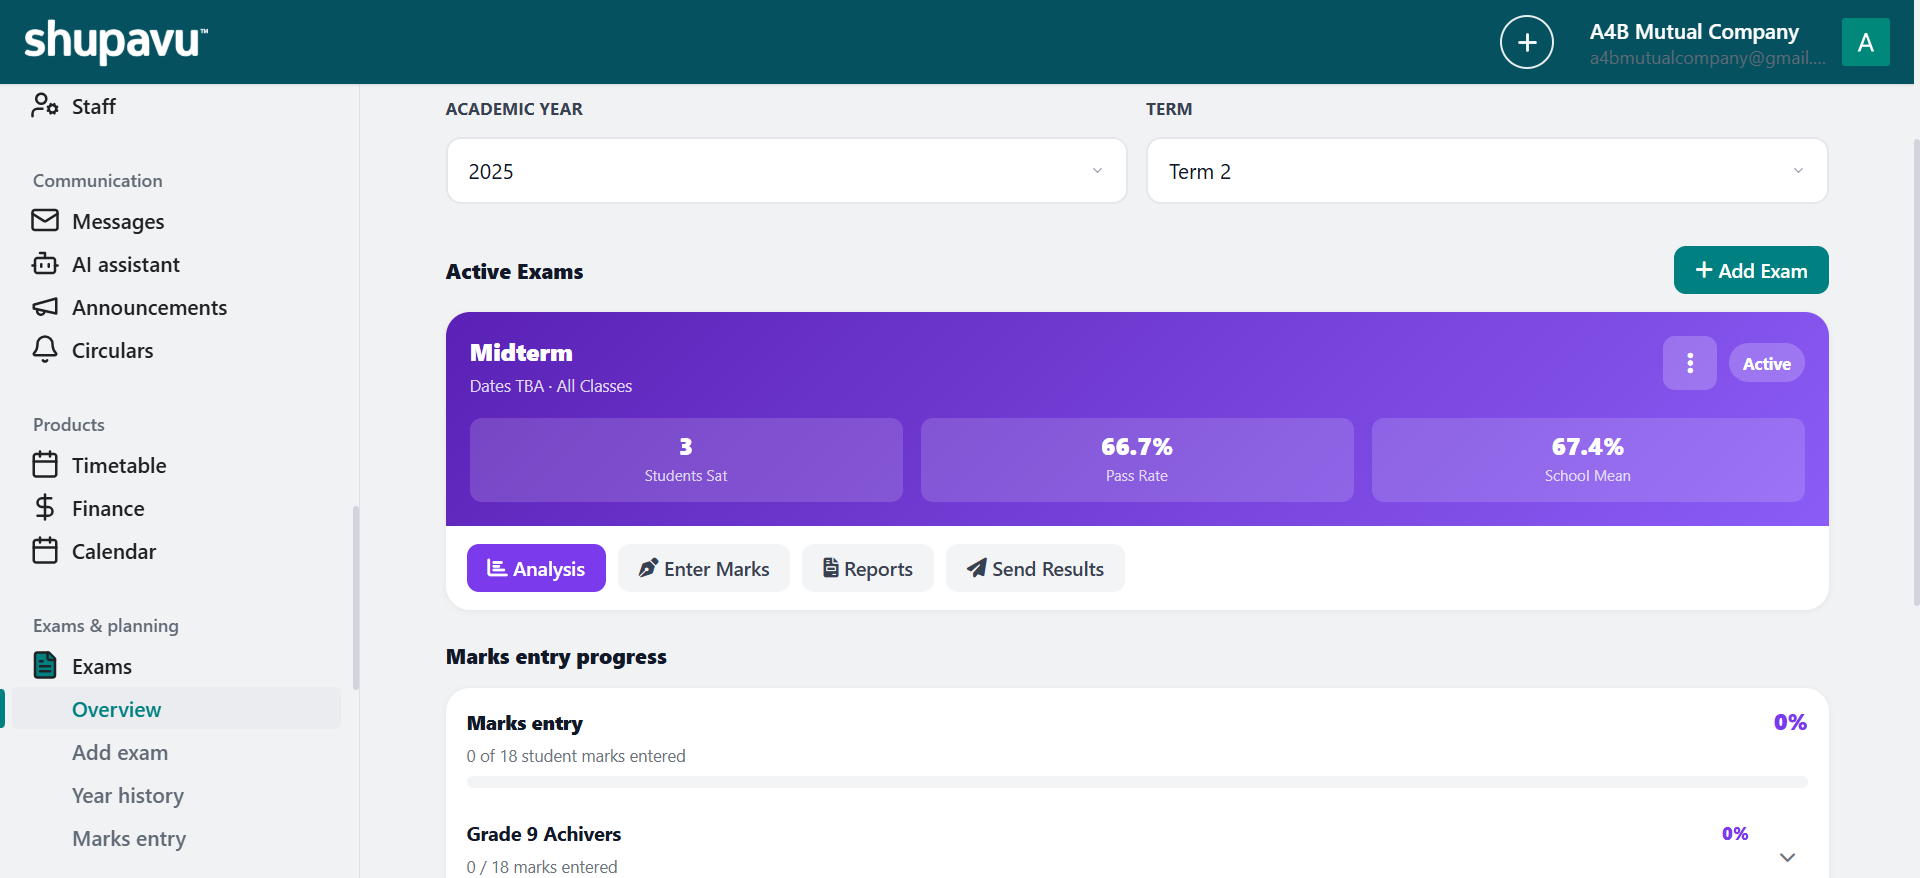The height and width of the screenshot is (878, 1920).
Task: Open the Announcements link
Action: click(x=149, y=307)
